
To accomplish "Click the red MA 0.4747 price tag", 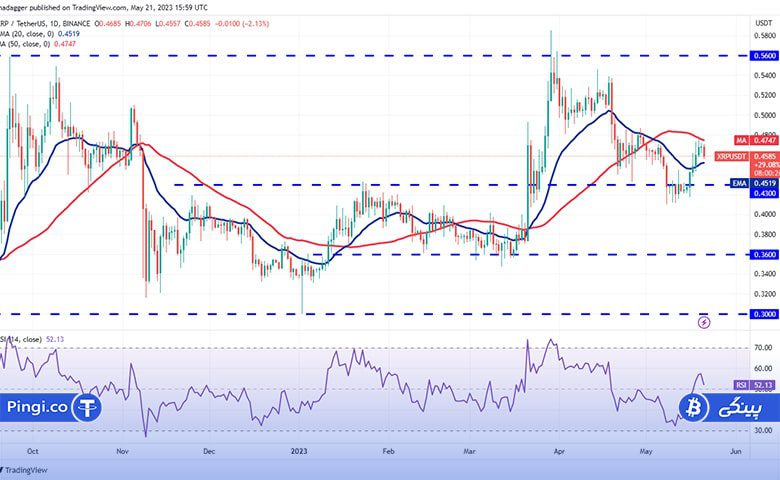I will tap(757, 140).
